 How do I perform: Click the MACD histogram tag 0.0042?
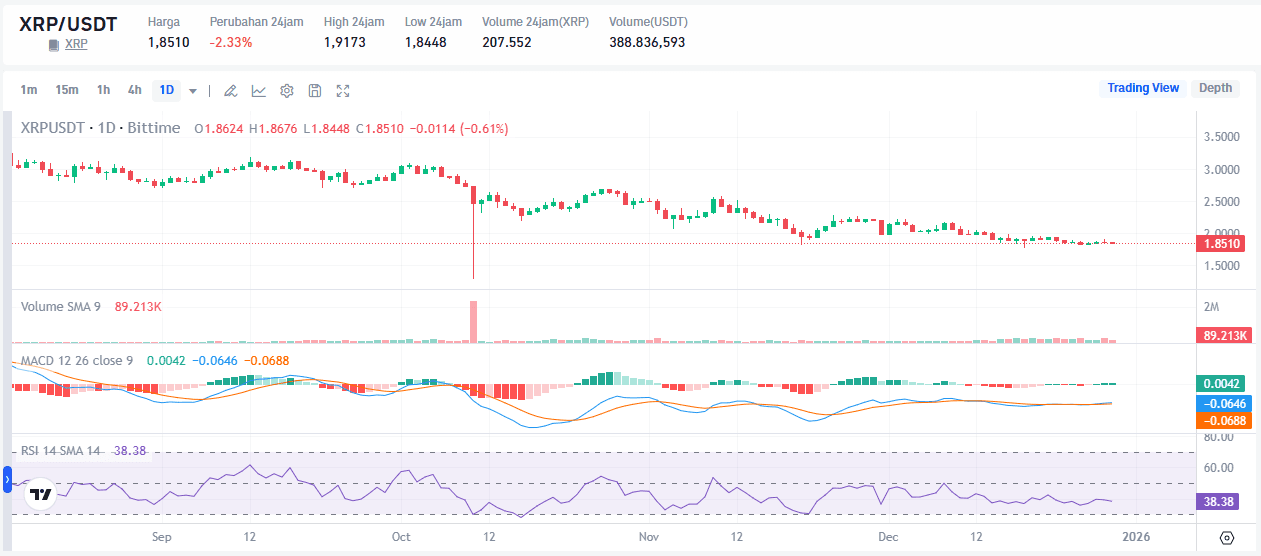point(1222,383)
